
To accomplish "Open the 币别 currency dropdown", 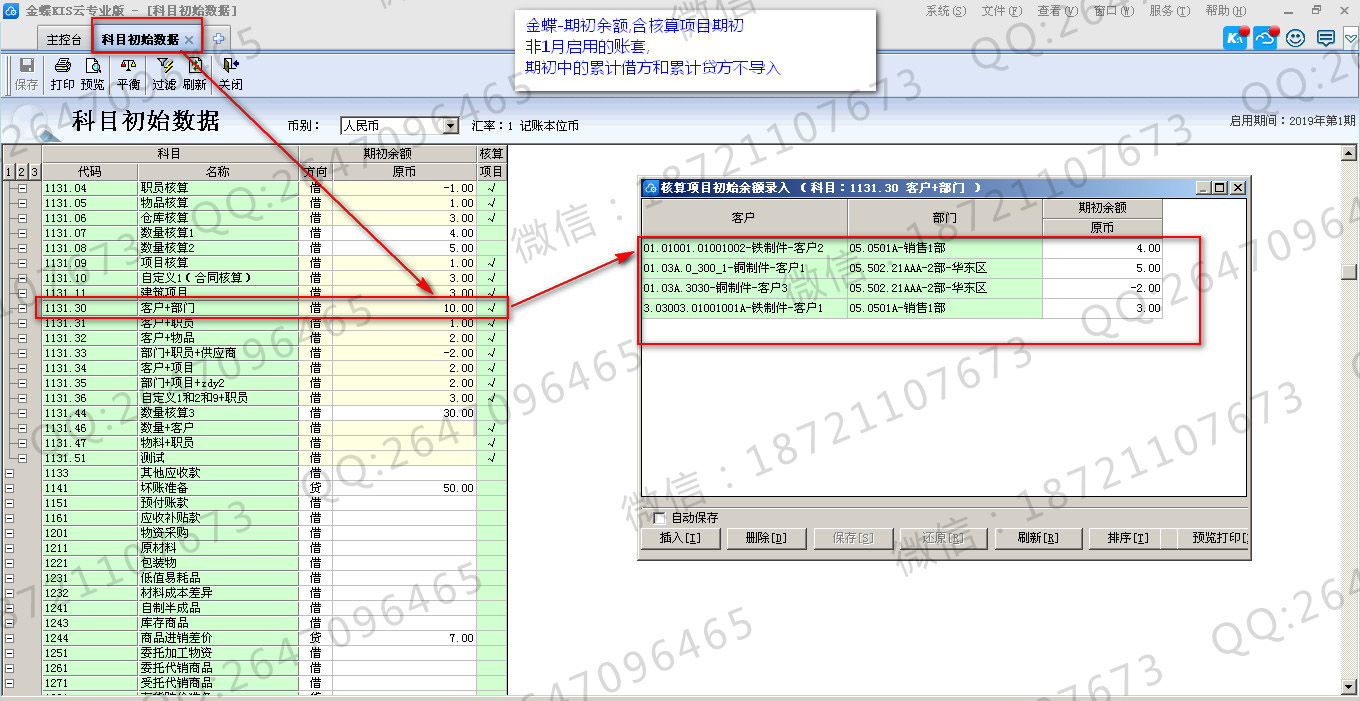I will (x=450, y=126).
